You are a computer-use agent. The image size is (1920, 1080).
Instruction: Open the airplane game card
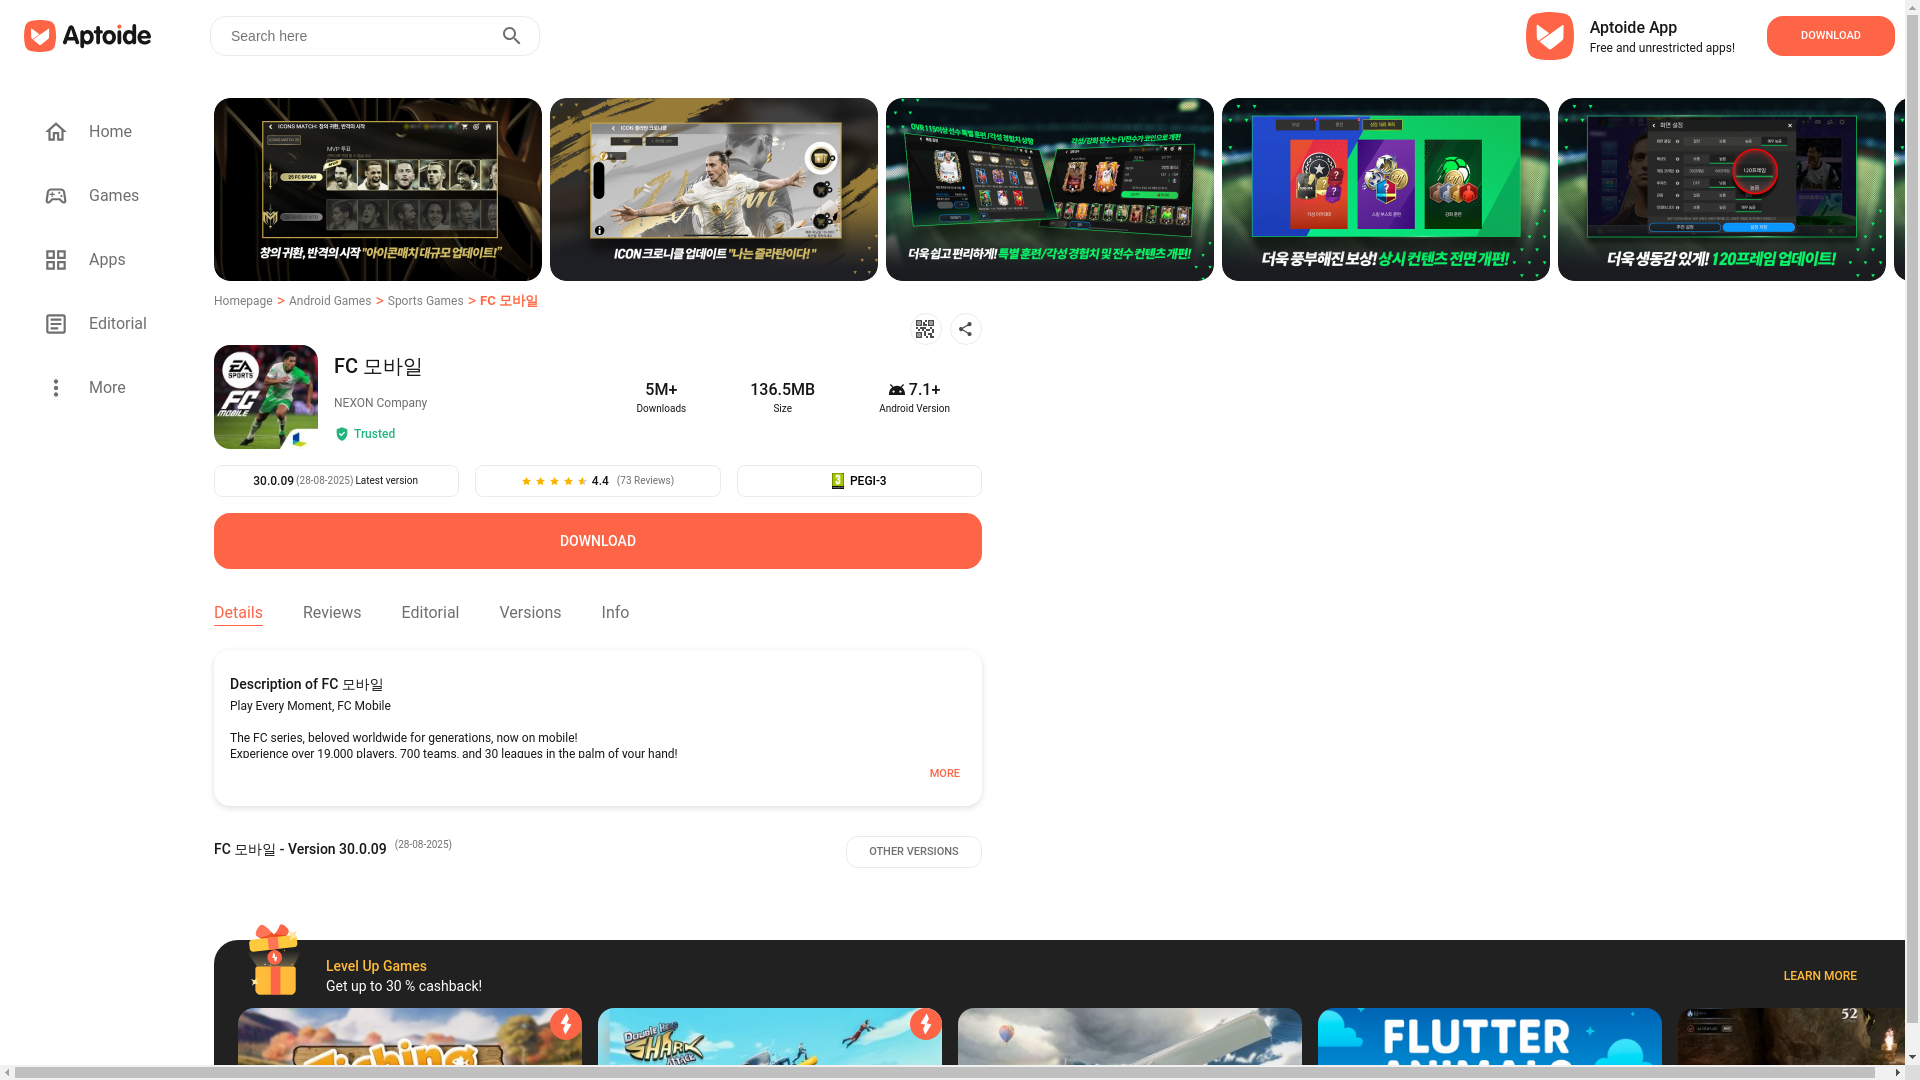click(x=1130, y=1038)
